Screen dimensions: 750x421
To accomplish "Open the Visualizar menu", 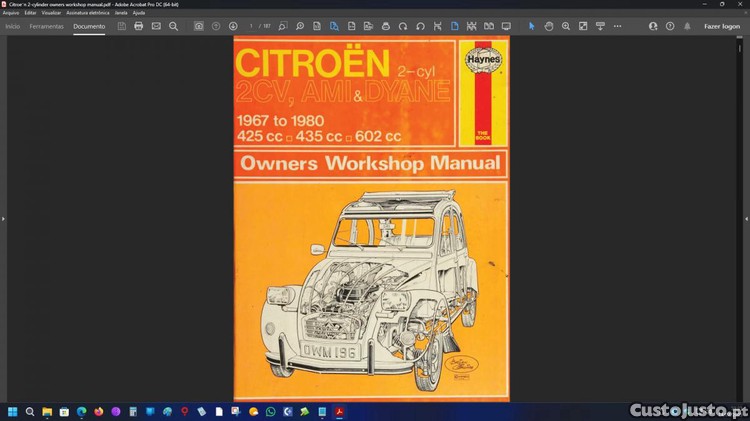I will click(x=51, y=13).
